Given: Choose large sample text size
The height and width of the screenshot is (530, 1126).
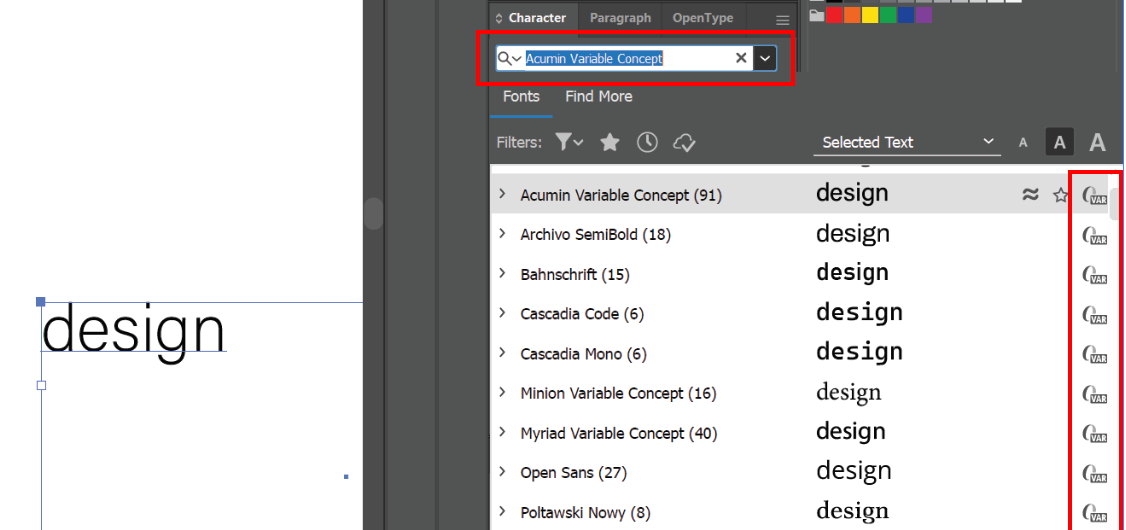Looking at the screenshot, I should [1097, 143].
